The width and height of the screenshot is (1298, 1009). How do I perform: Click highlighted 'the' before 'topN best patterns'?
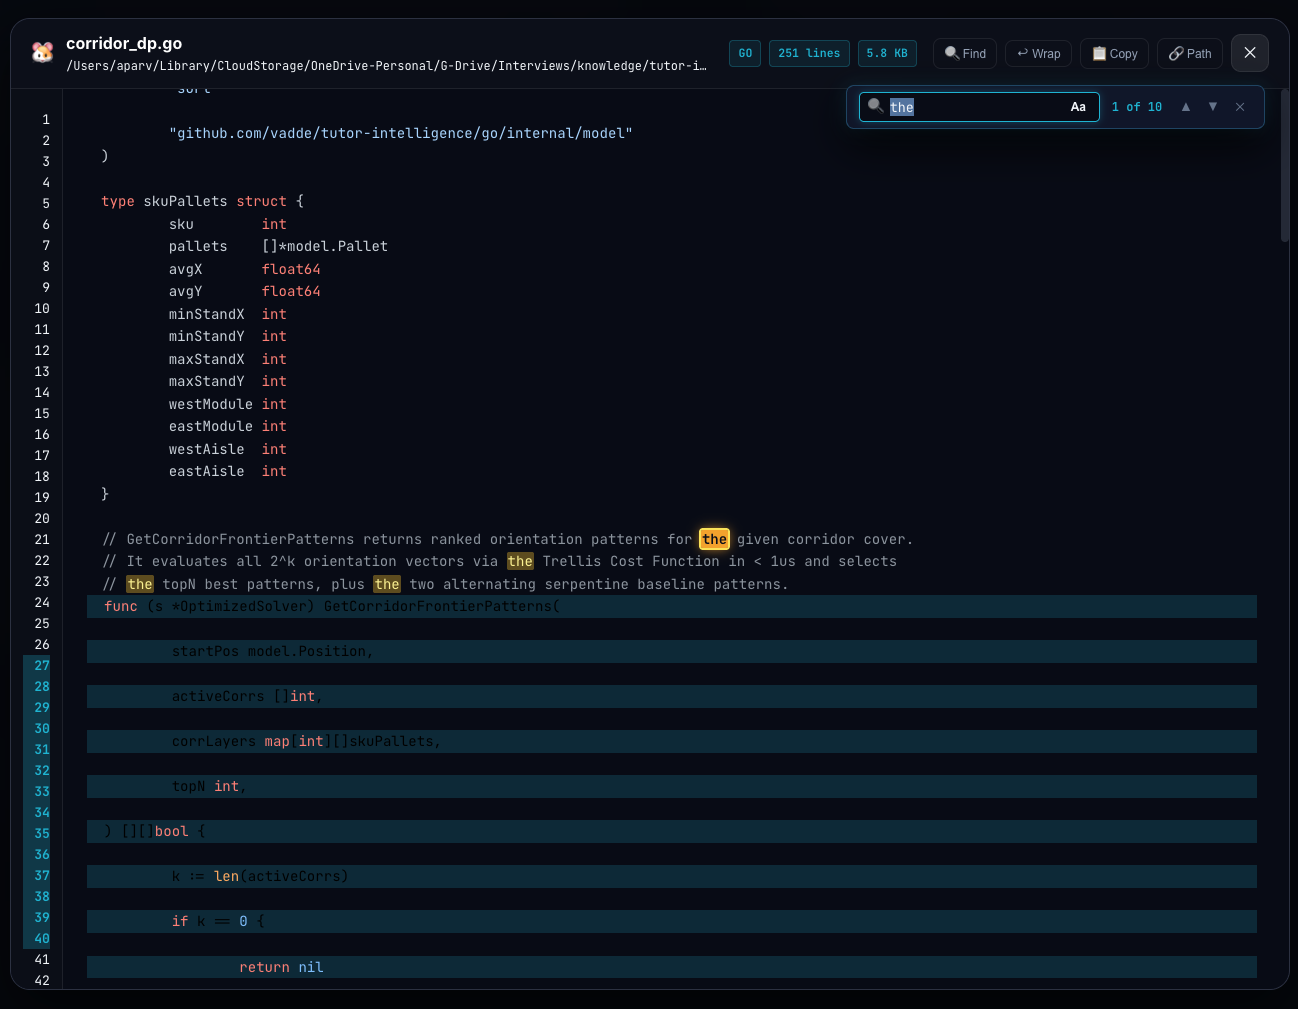click(140, 585)
